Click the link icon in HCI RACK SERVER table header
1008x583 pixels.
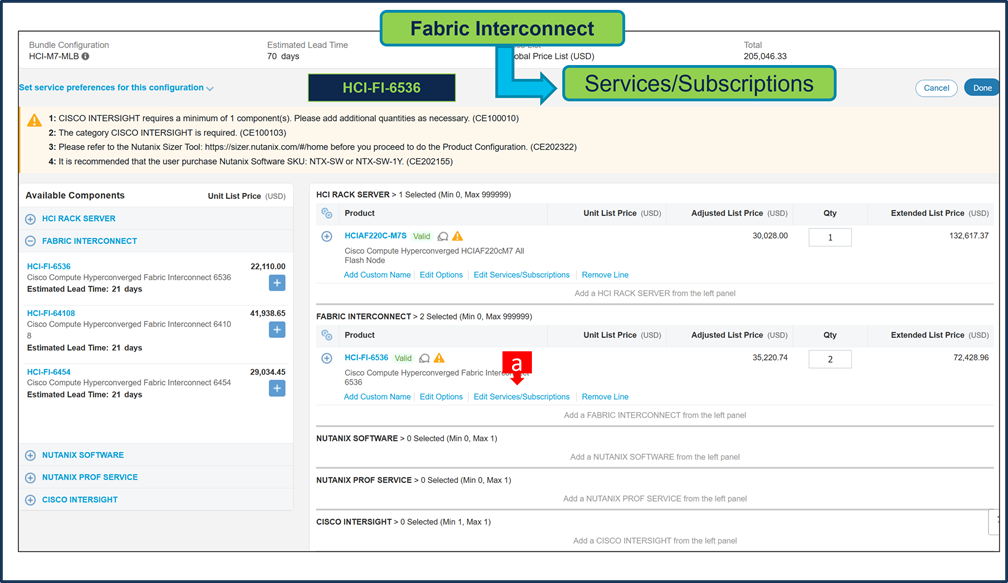tap(327, 213)
